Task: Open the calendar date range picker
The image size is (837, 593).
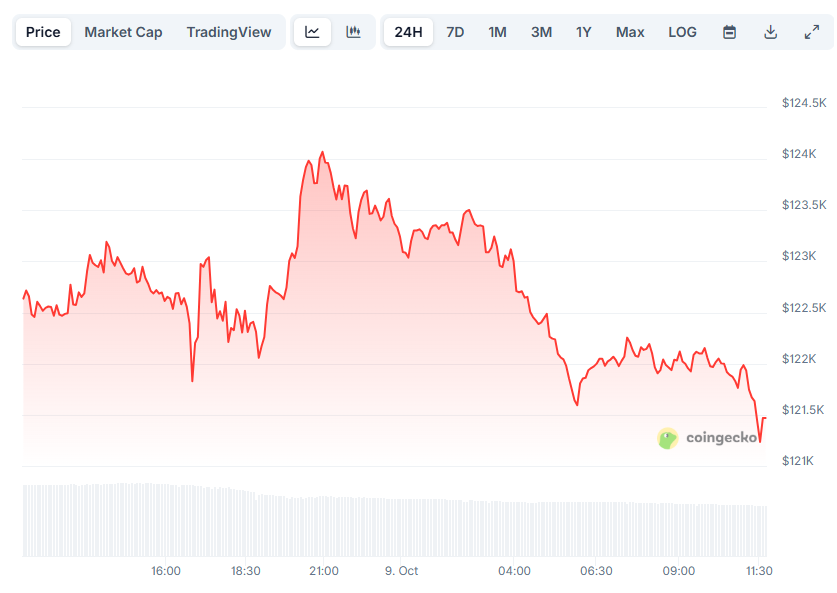Action: pyautogui.click(x=730, y=32)
